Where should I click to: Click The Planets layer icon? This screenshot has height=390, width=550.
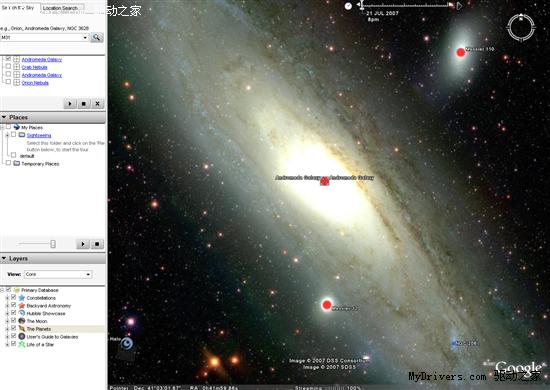pyautogui.click(x=22, y=329)
